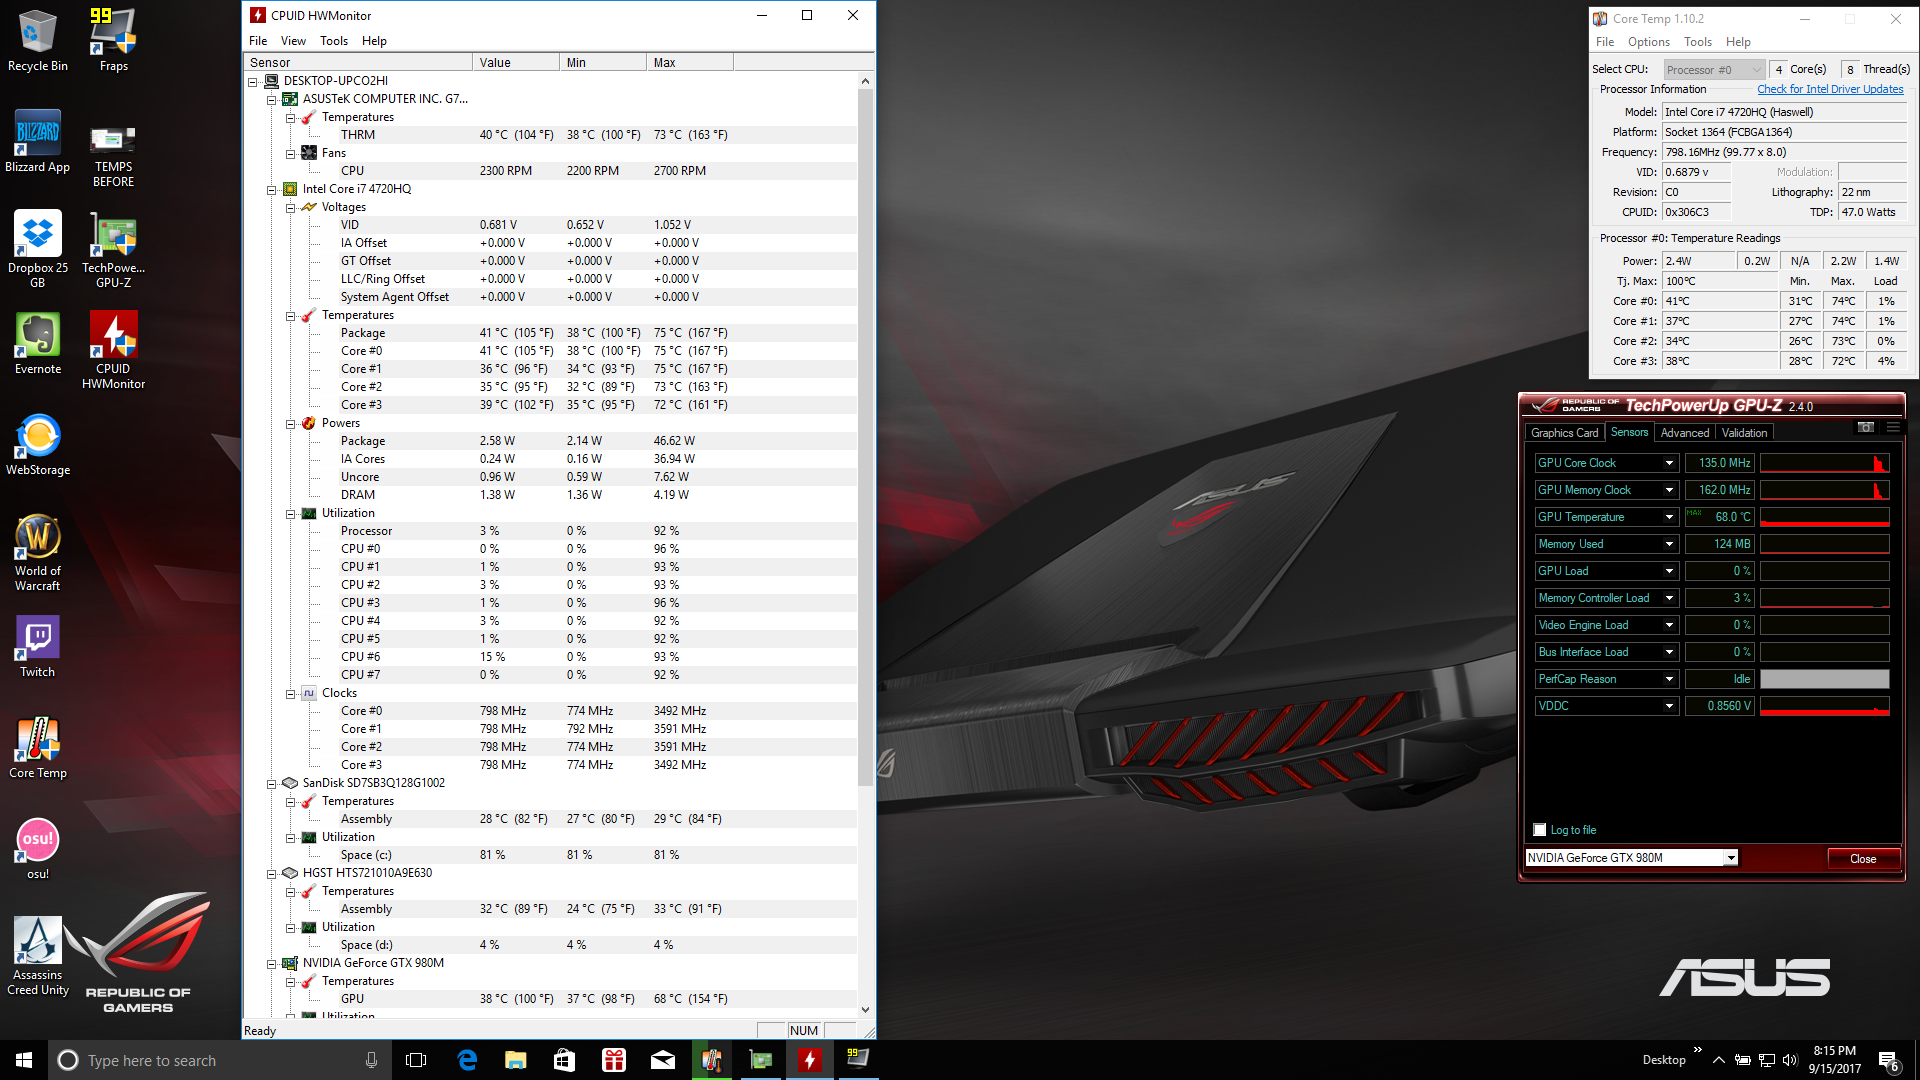
Task: Open Microsoft Store from the taskbar
Action: tap(565, 1060)
